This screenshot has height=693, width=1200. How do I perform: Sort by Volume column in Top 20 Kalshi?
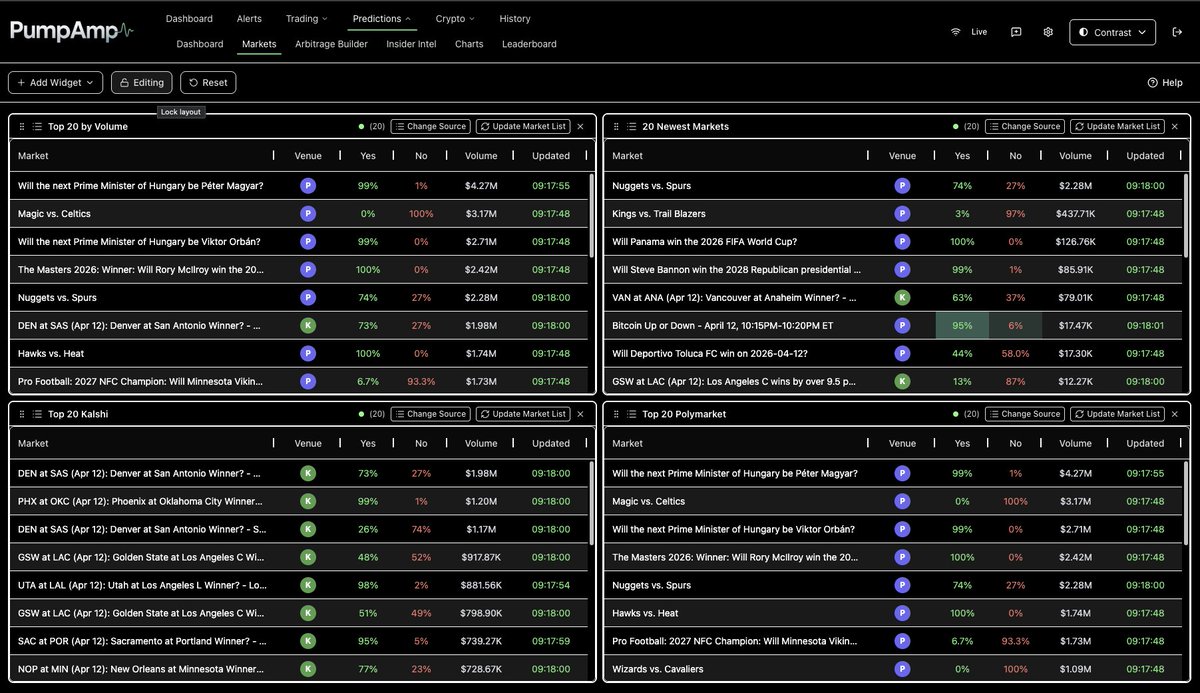[481, 443]
